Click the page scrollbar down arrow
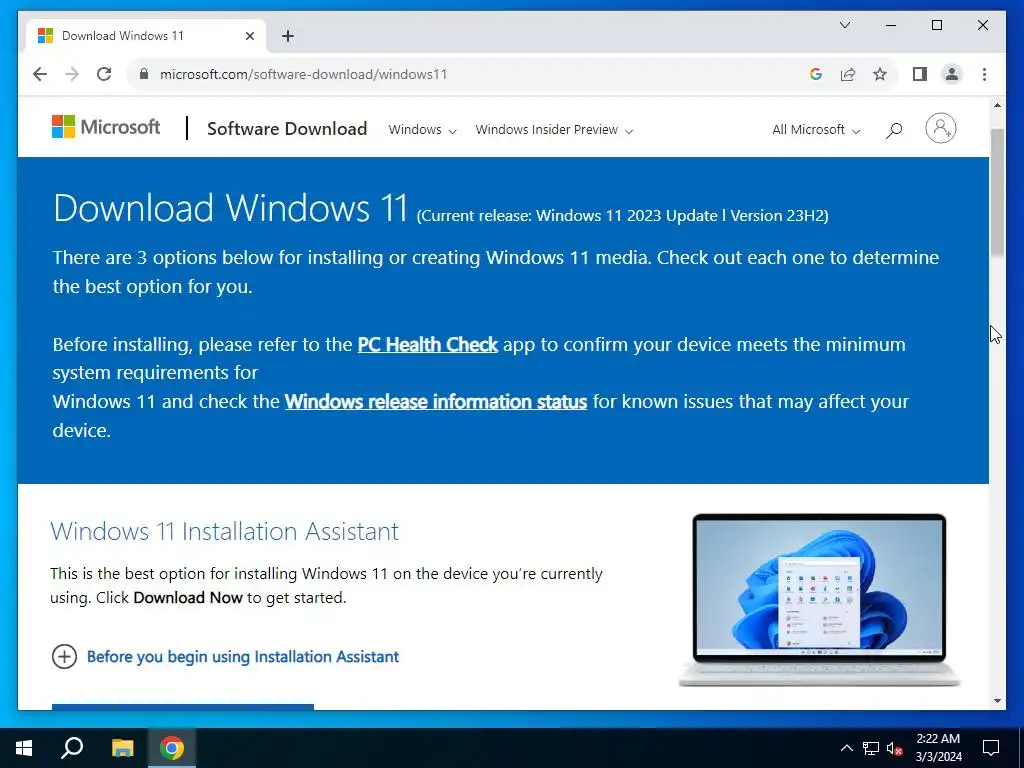Screen dimensions: 1024x768 point(997,701)
